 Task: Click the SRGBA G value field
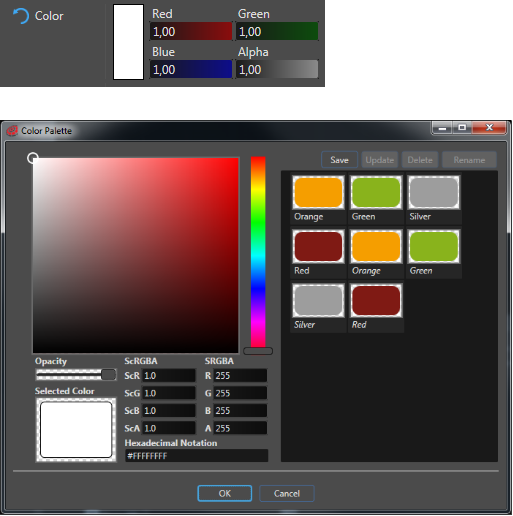click(x=240, y=393)
